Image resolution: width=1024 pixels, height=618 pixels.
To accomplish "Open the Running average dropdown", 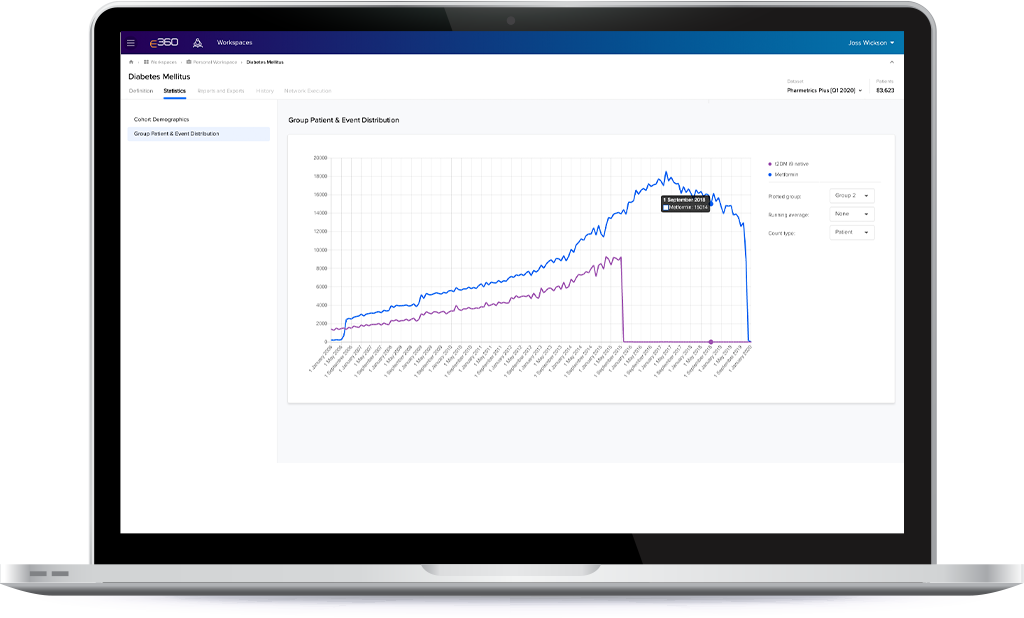I will pos(852,214).
